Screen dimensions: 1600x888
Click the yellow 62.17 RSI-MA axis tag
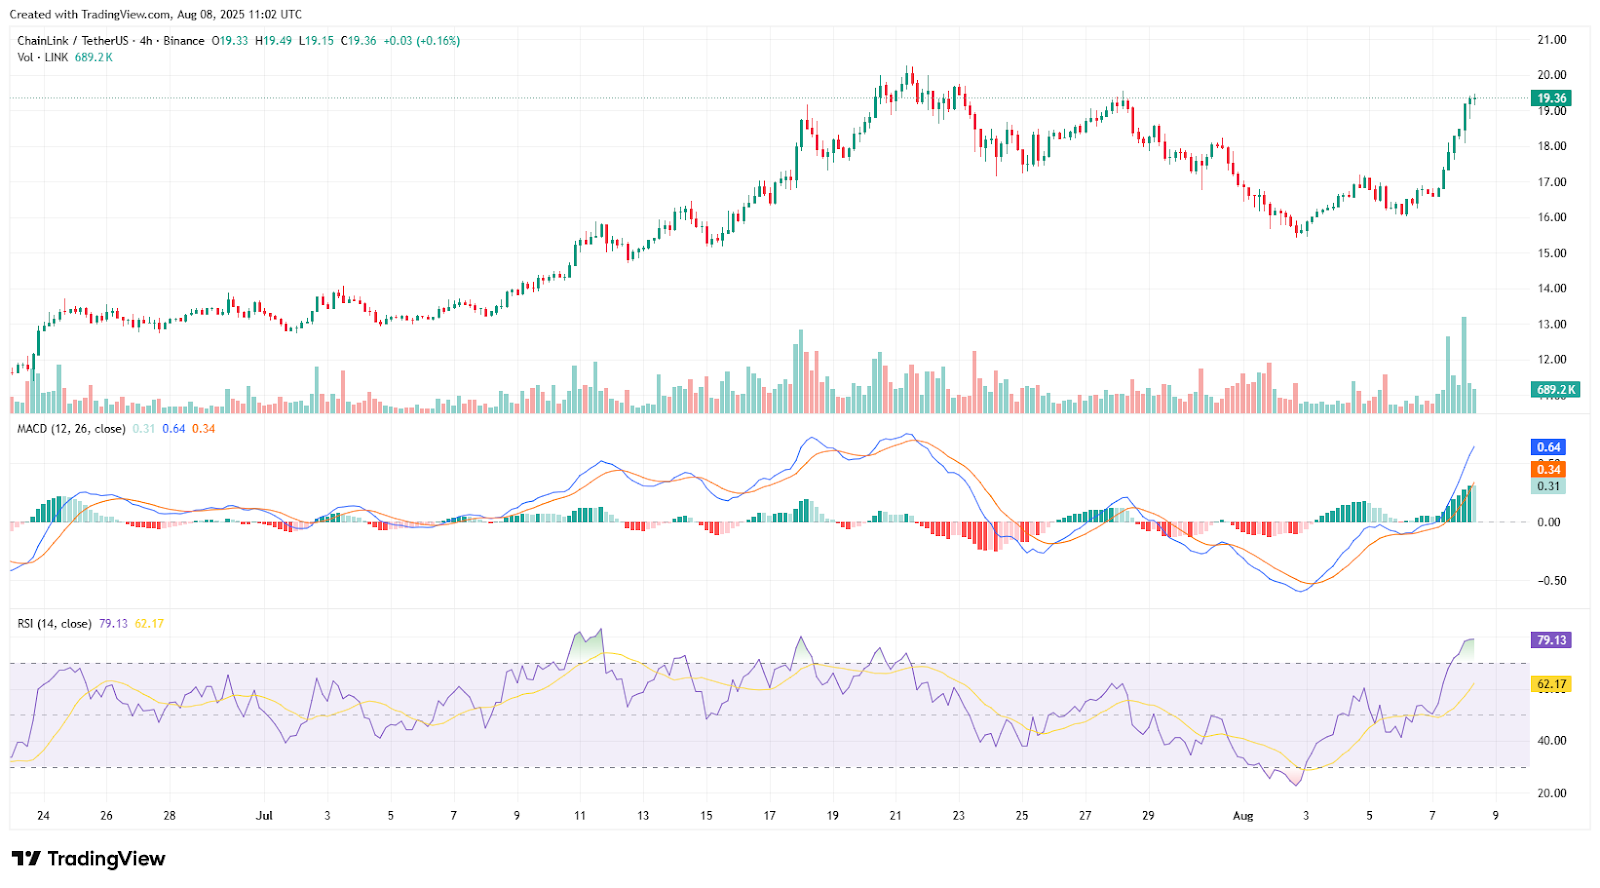1552,685
